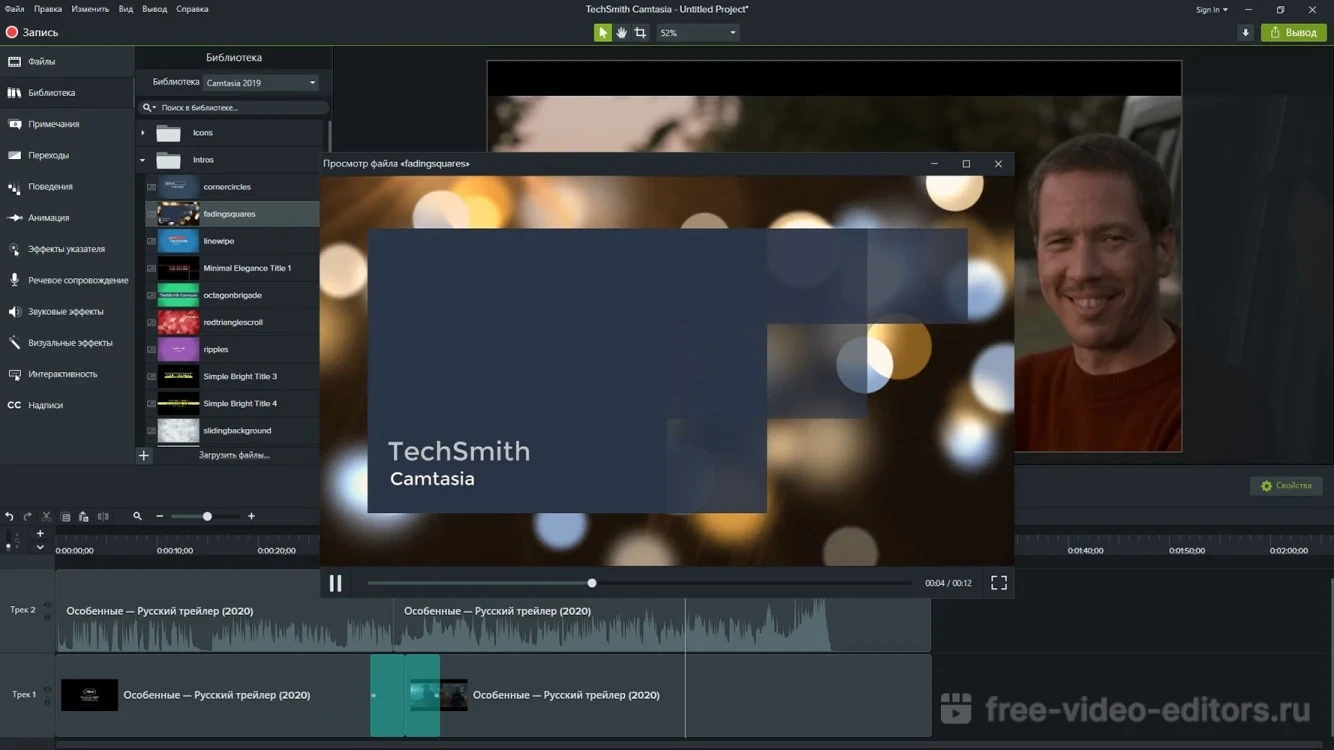The image size is (1334, 750).
Task: Open the Файлы media bin tab
Action: [x=67, y=61]
